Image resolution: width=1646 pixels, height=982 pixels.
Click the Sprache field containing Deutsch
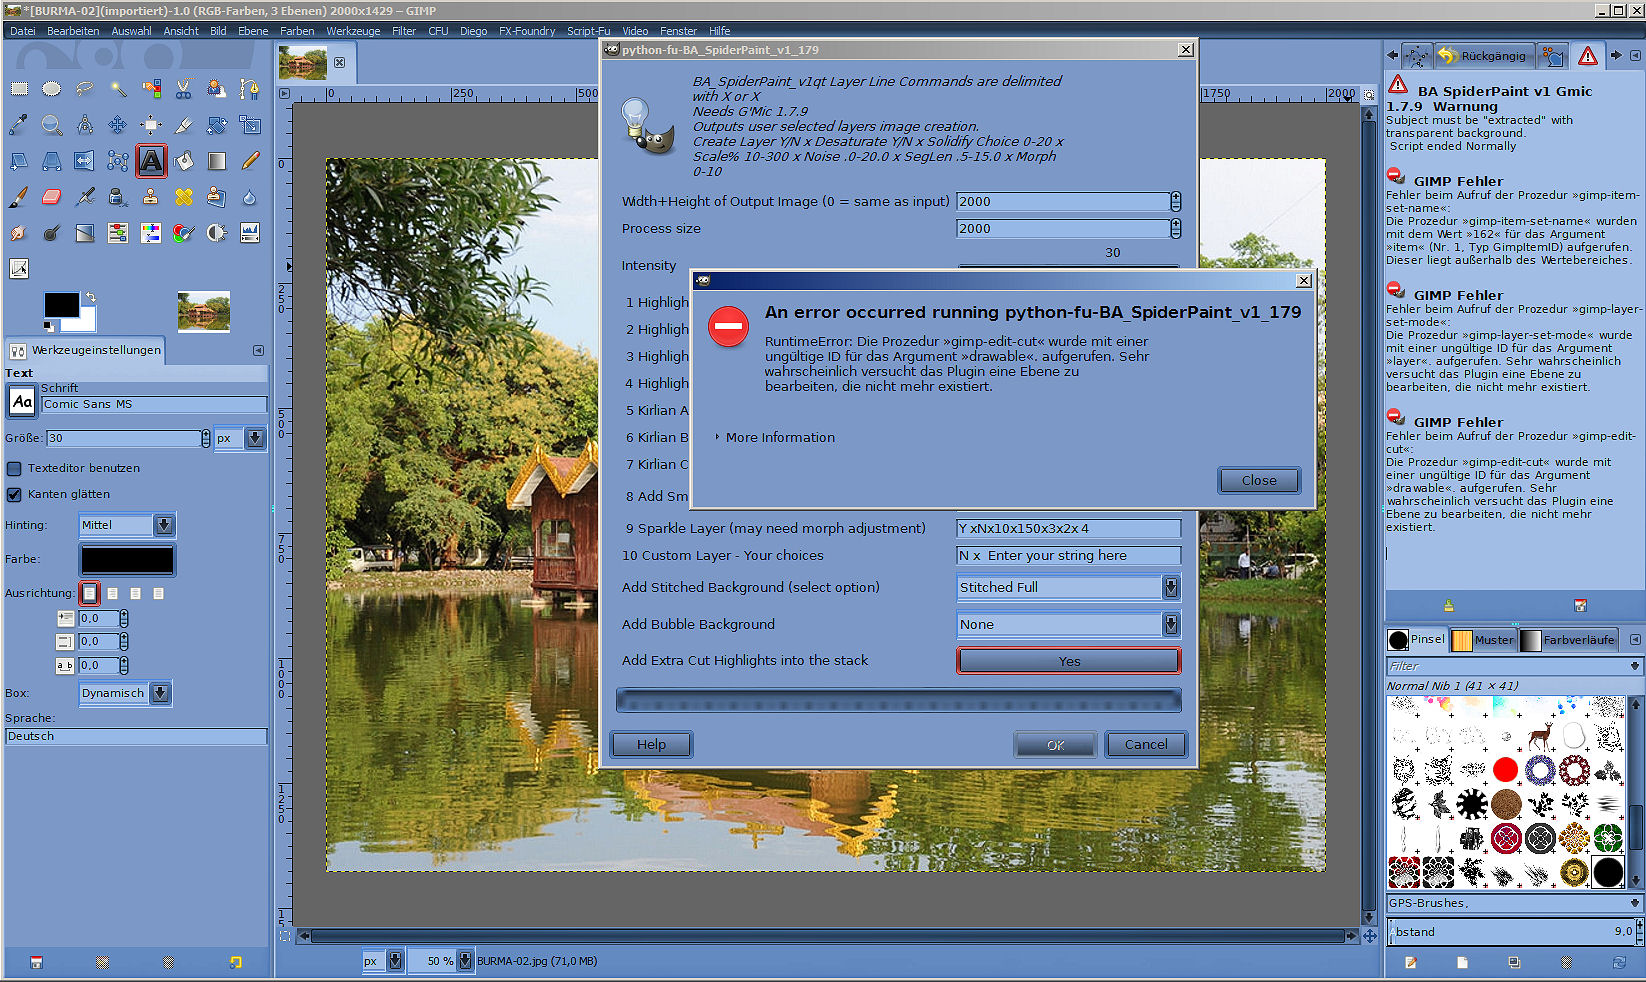click(x=136, y=736)
